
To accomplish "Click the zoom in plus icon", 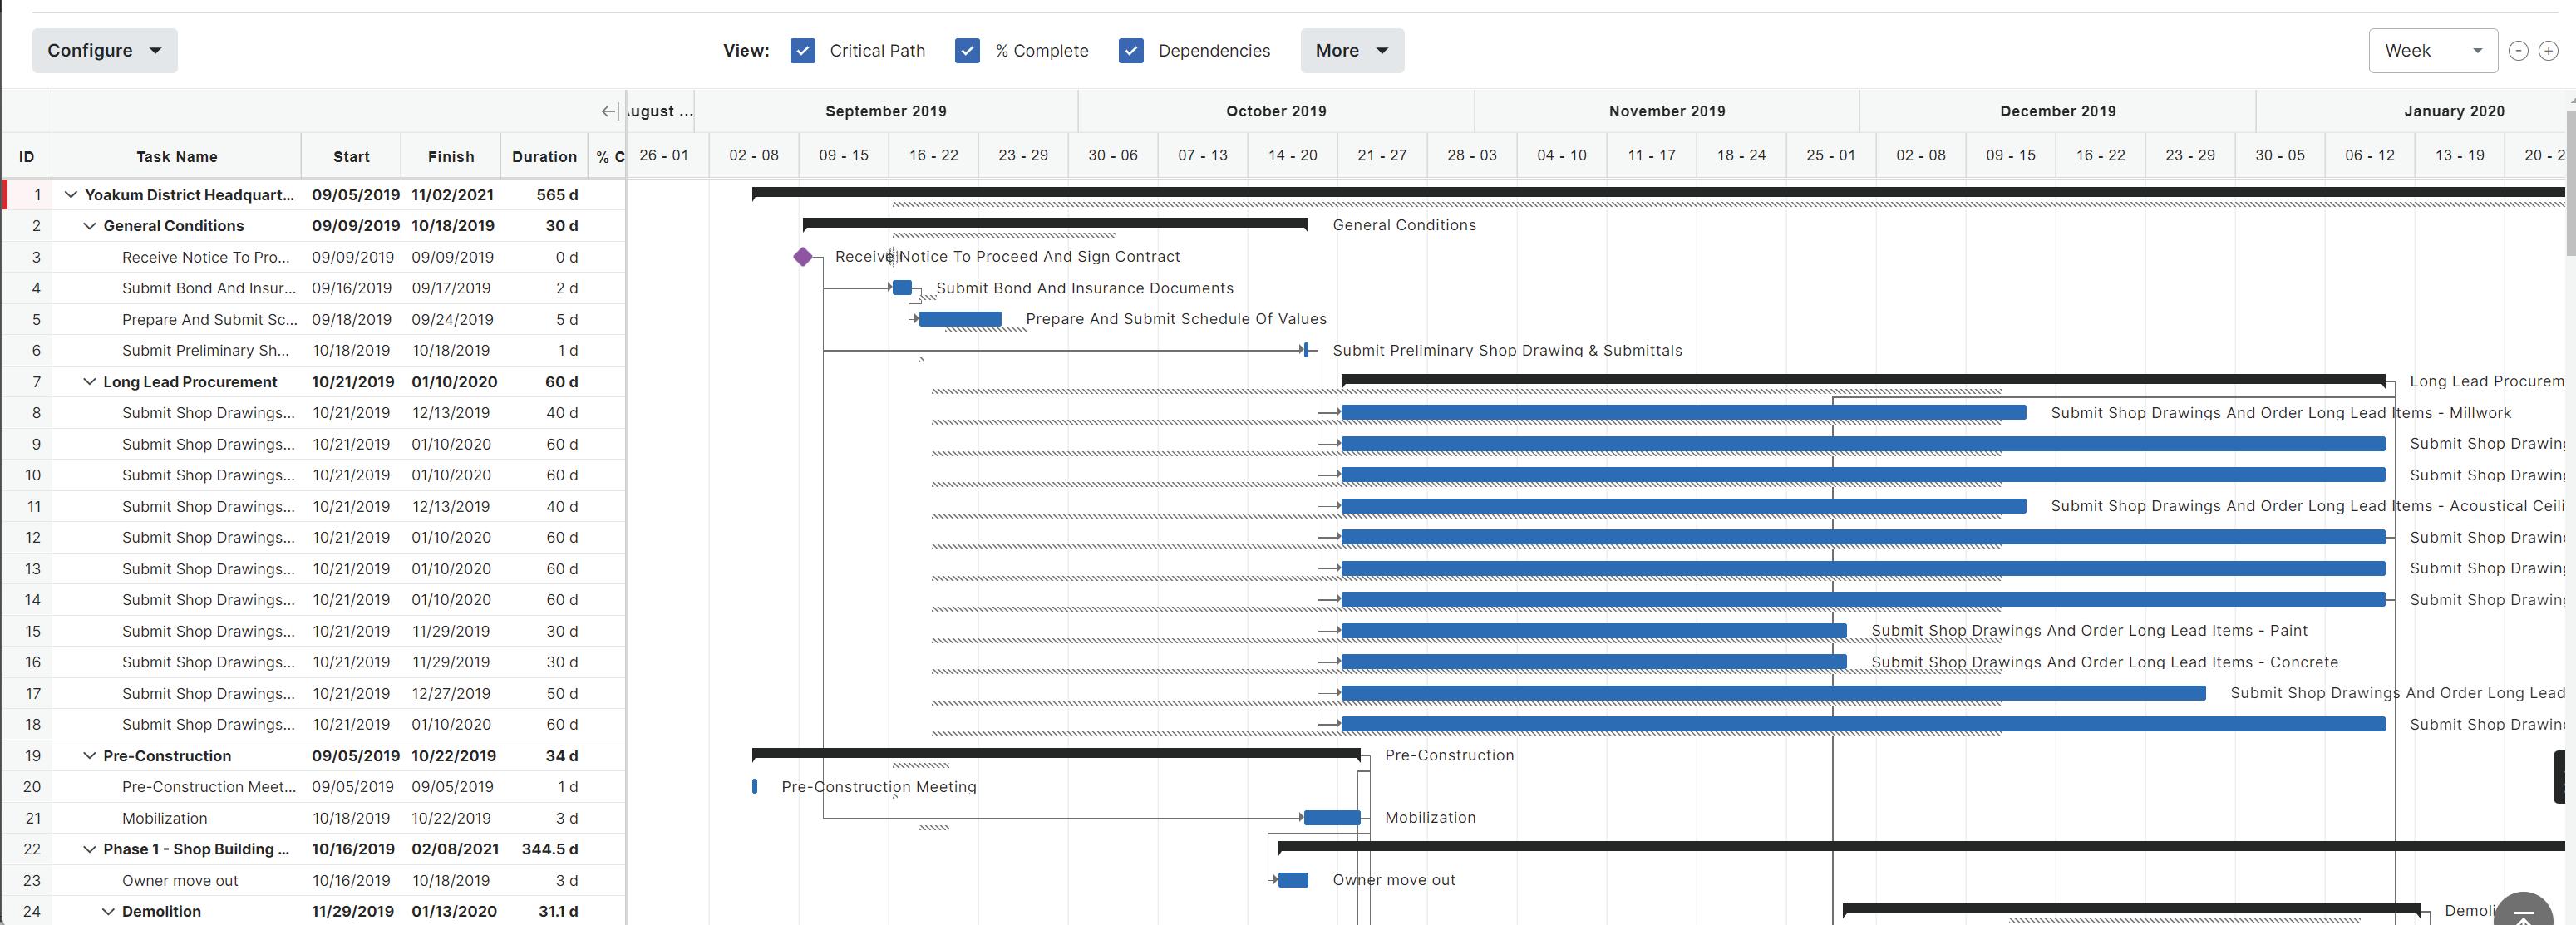I will (x=2548, y=51).
